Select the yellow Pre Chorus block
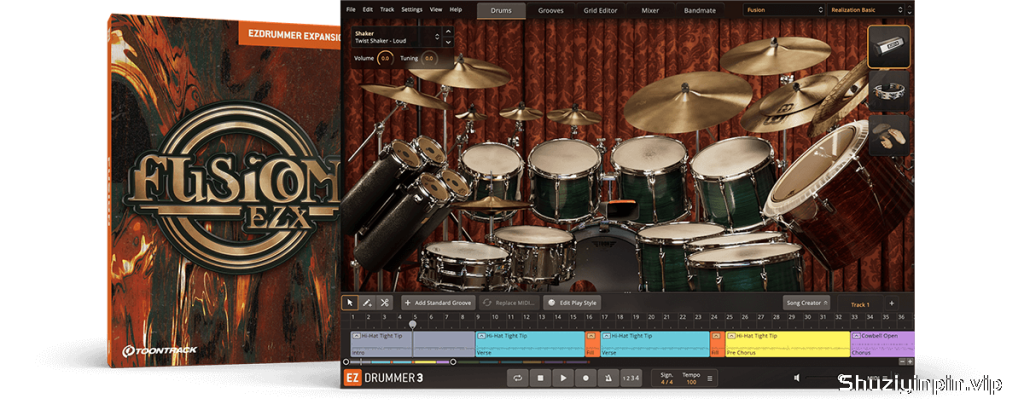The height and width of the screenshot is (416, 1024). (788, 344)
